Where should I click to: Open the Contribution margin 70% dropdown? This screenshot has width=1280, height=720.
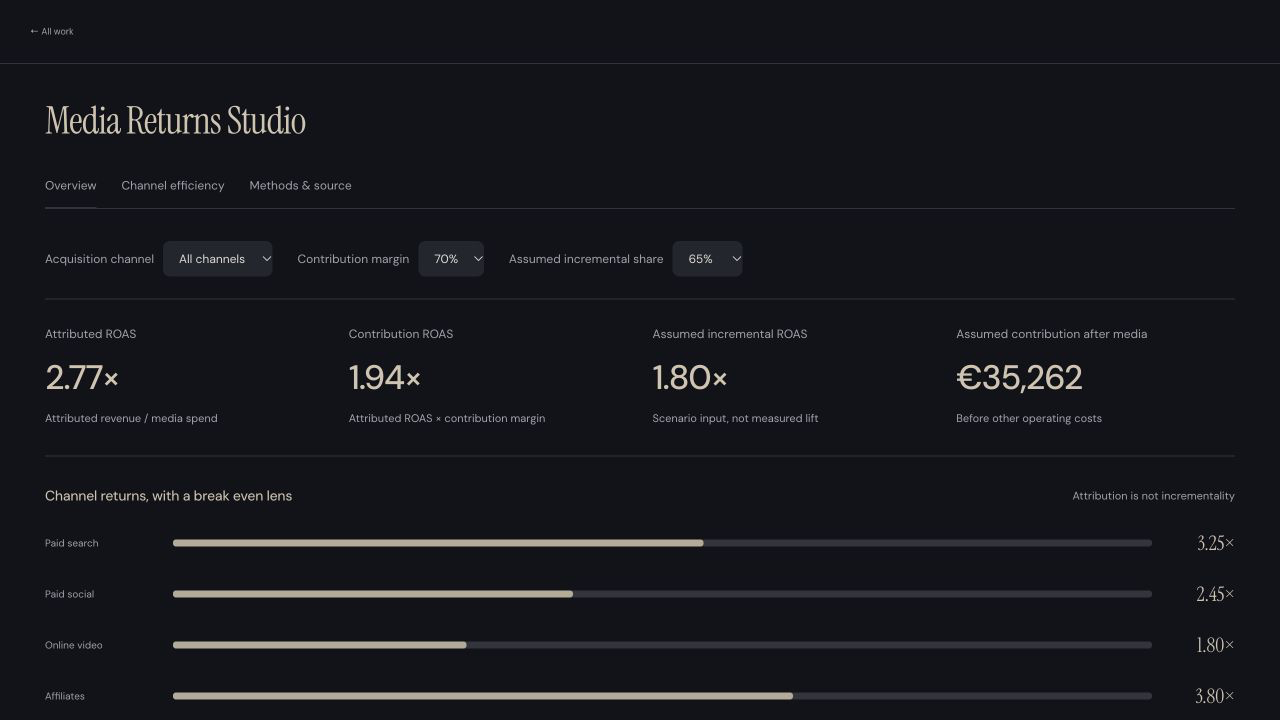click(x=451, y=259)
